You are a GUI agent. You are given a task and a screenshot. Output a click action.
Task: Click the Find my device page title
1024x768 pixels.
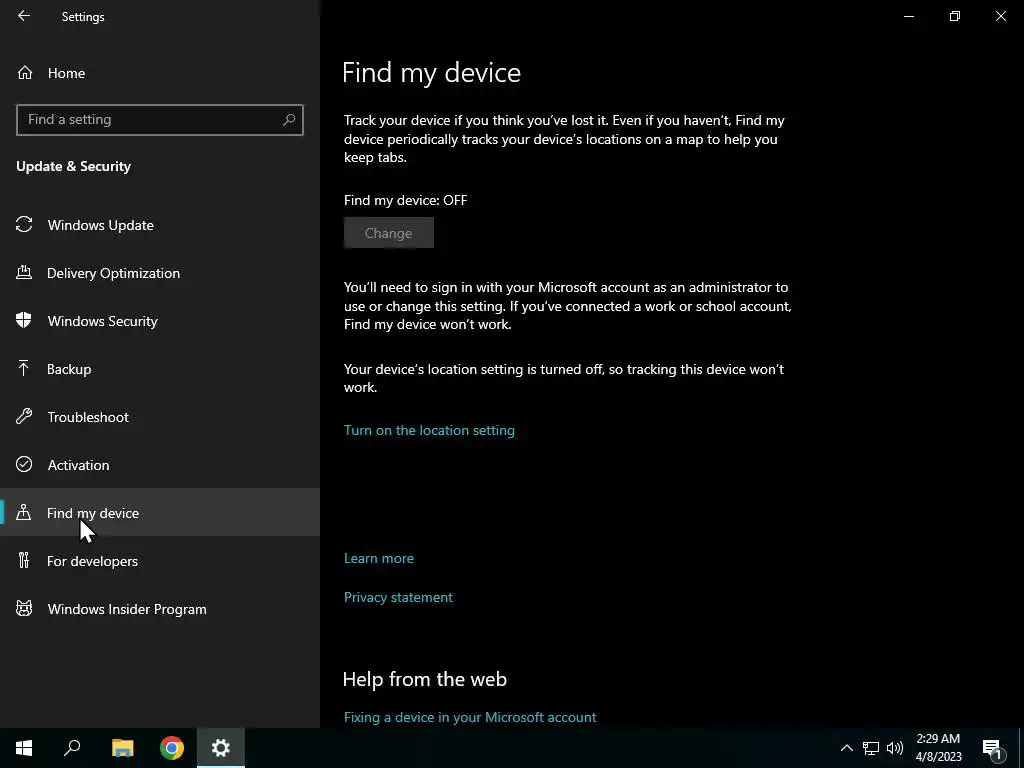pos(431,72)
